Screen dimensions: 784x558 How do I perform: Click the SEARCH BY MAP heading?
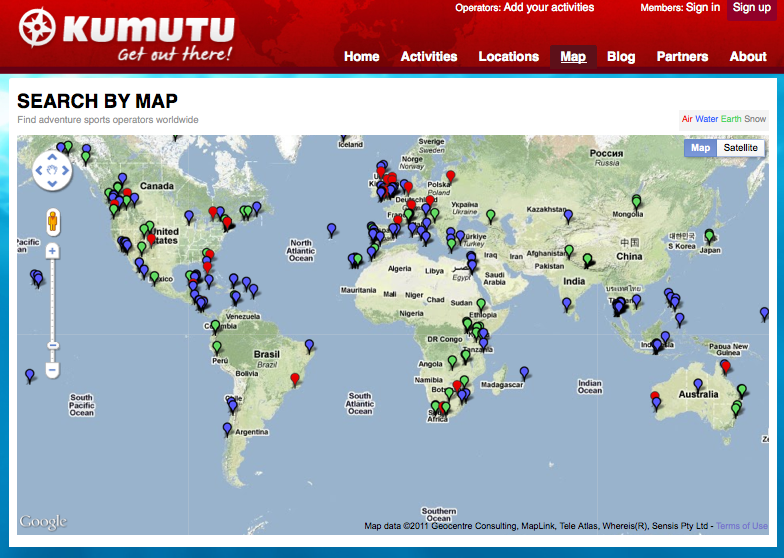point(98,101)
